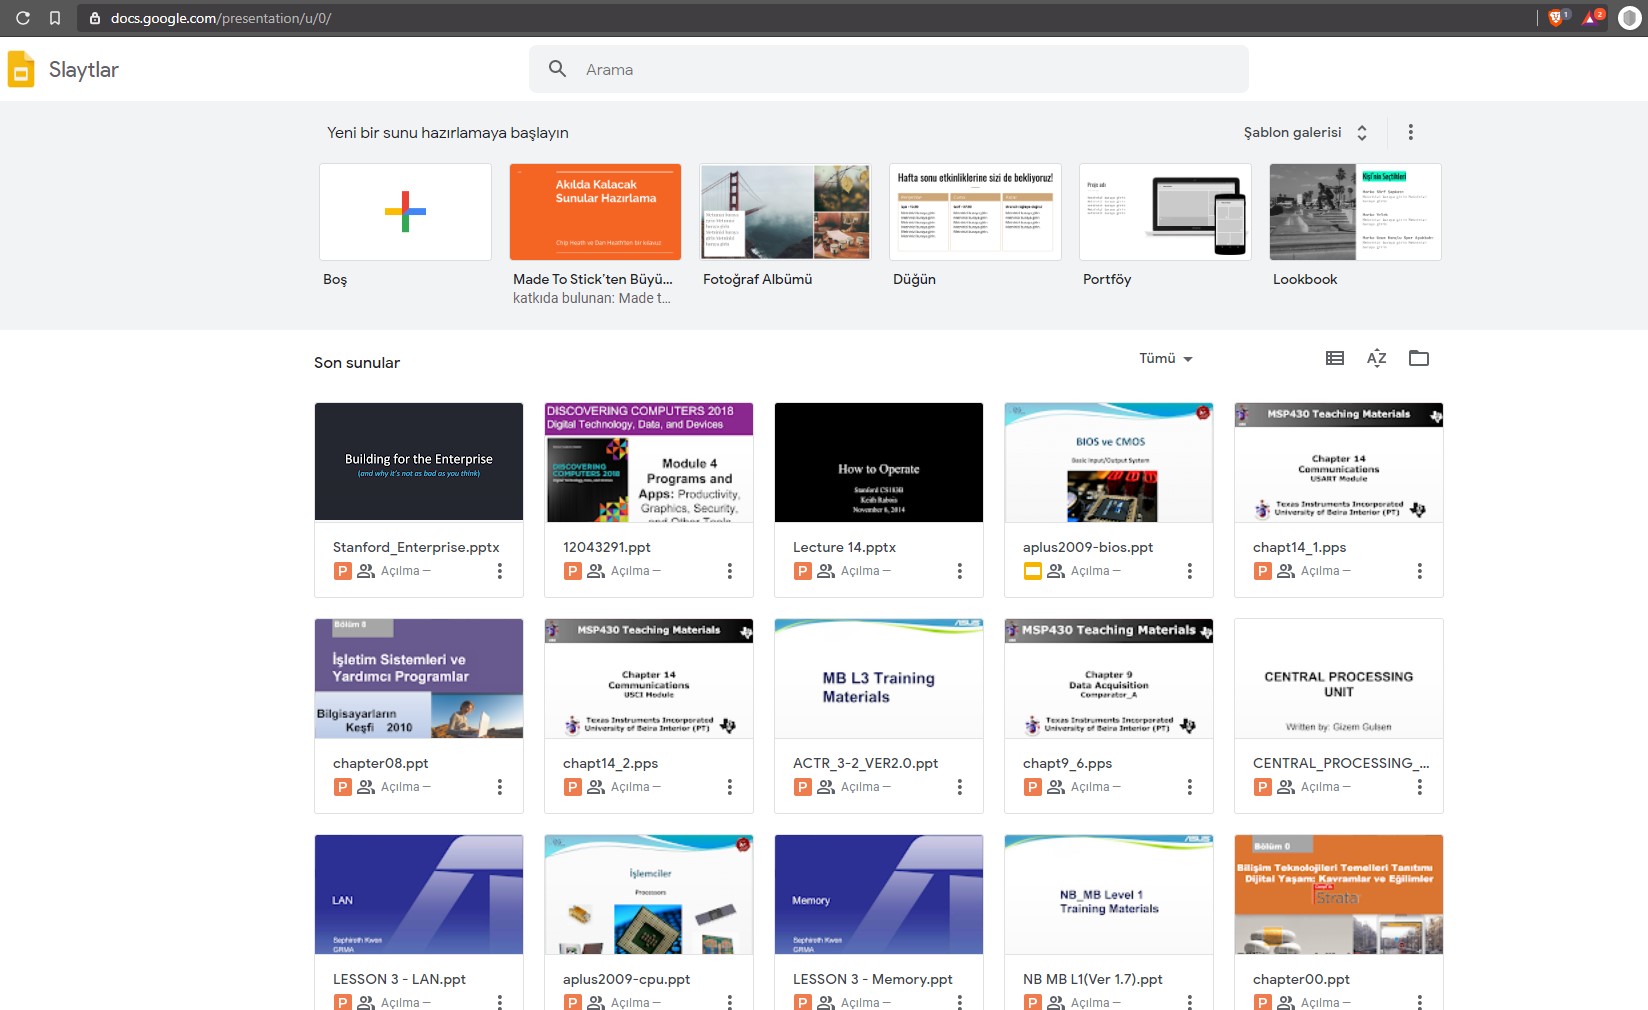
Task: Choose the Düğün template
Action: point(975,212)
